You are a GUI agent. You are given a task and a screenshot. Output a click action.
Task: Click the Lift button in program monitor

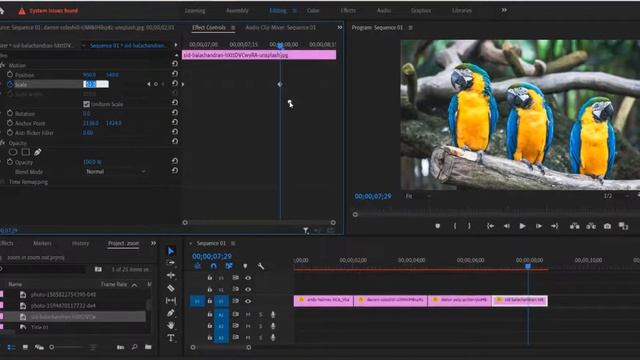tap(575, 226)
